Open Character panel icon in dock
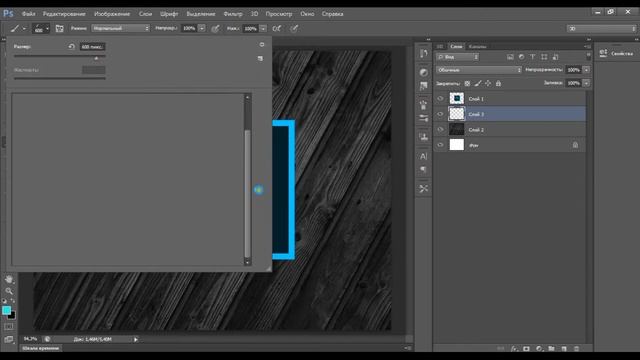Viewport: 640px width, 360px height. coord(424,156)
